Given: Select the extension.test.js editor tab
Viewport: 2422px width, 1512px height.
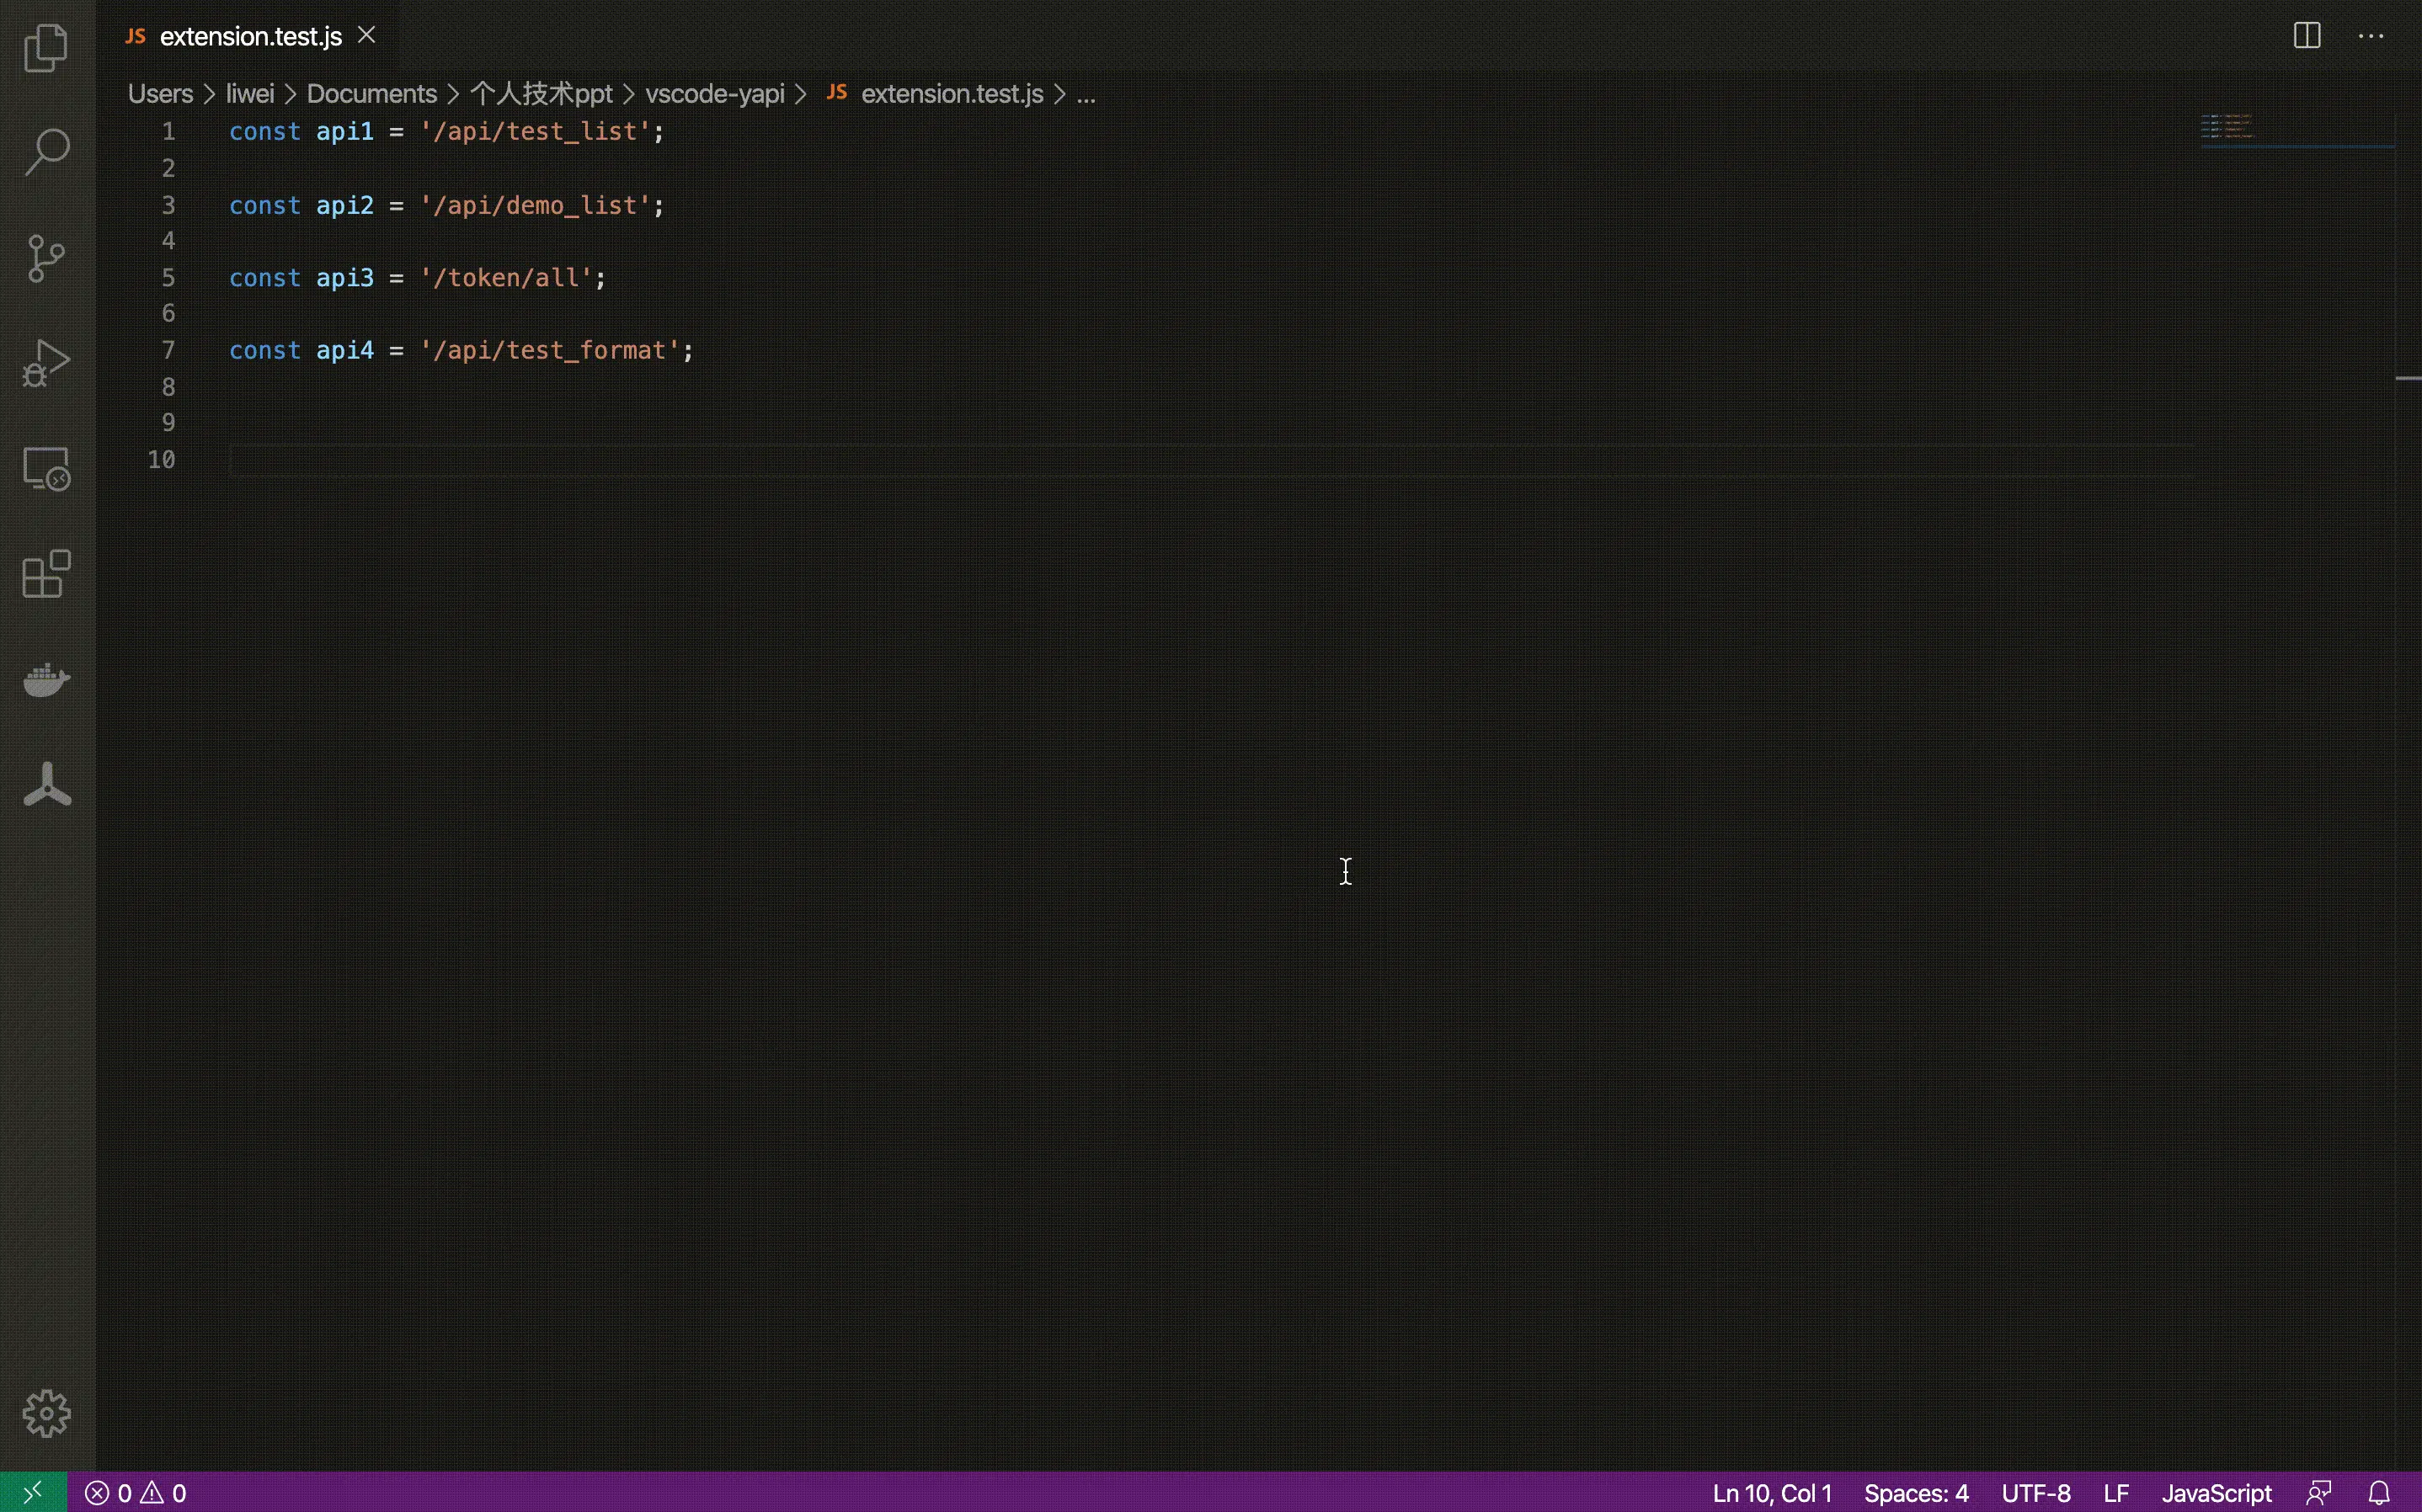Looking at the screenshot, I should [250, 37].
